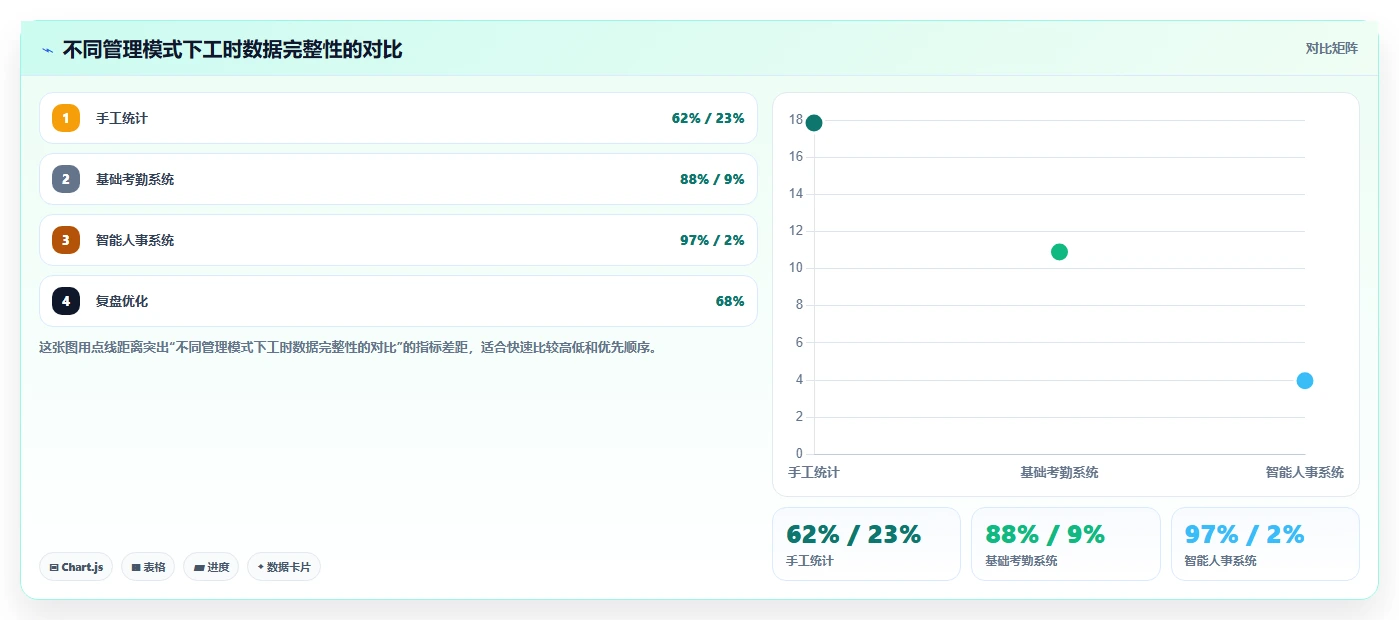Click the description sentence below the list
Screen dimensions: 1399x620
(x=347, y=348)
